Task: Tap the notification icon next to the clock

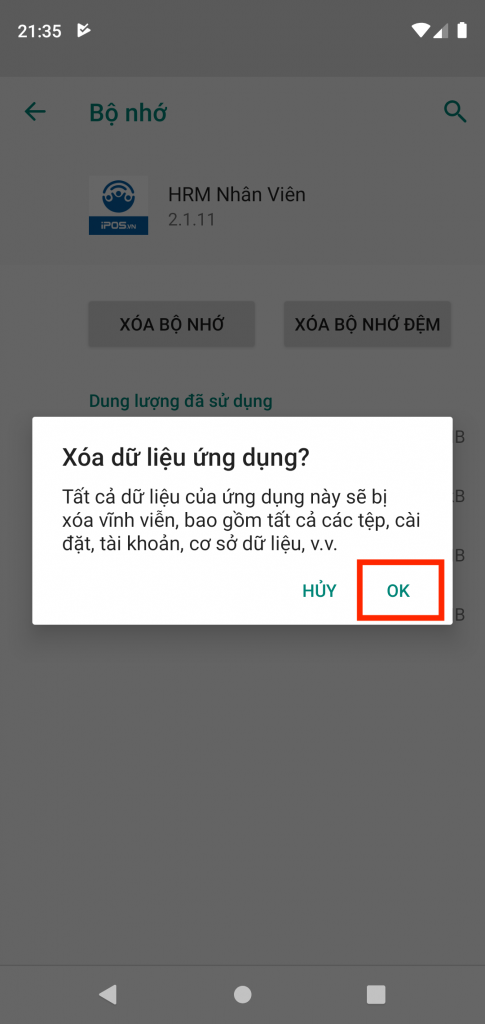Action: point(83,30)
